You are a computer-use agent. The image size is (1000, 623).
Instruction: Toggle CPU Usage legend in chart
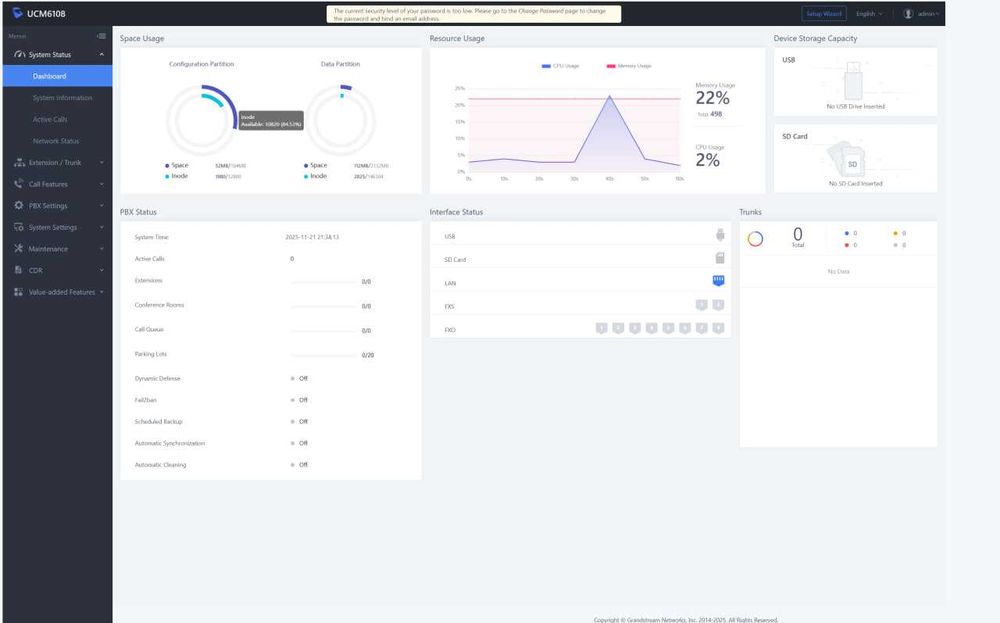coord(560,66)
